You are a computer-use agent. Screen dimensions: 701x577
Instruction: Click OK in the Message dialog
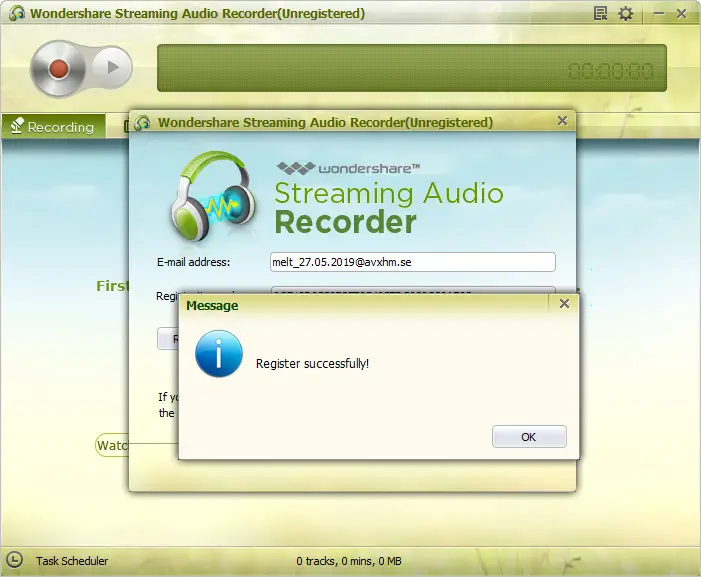(x=529, y=437)
